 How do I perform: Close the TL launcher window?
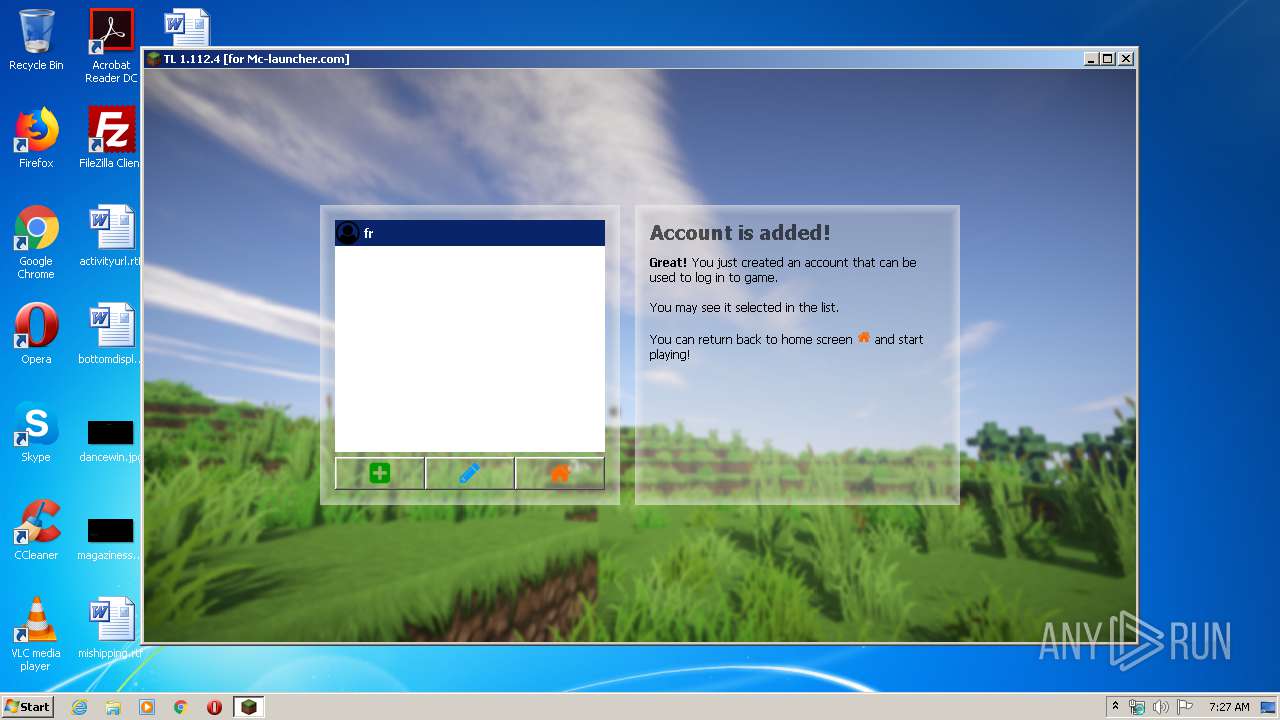pyautogui.click(x=1125, y=59)
